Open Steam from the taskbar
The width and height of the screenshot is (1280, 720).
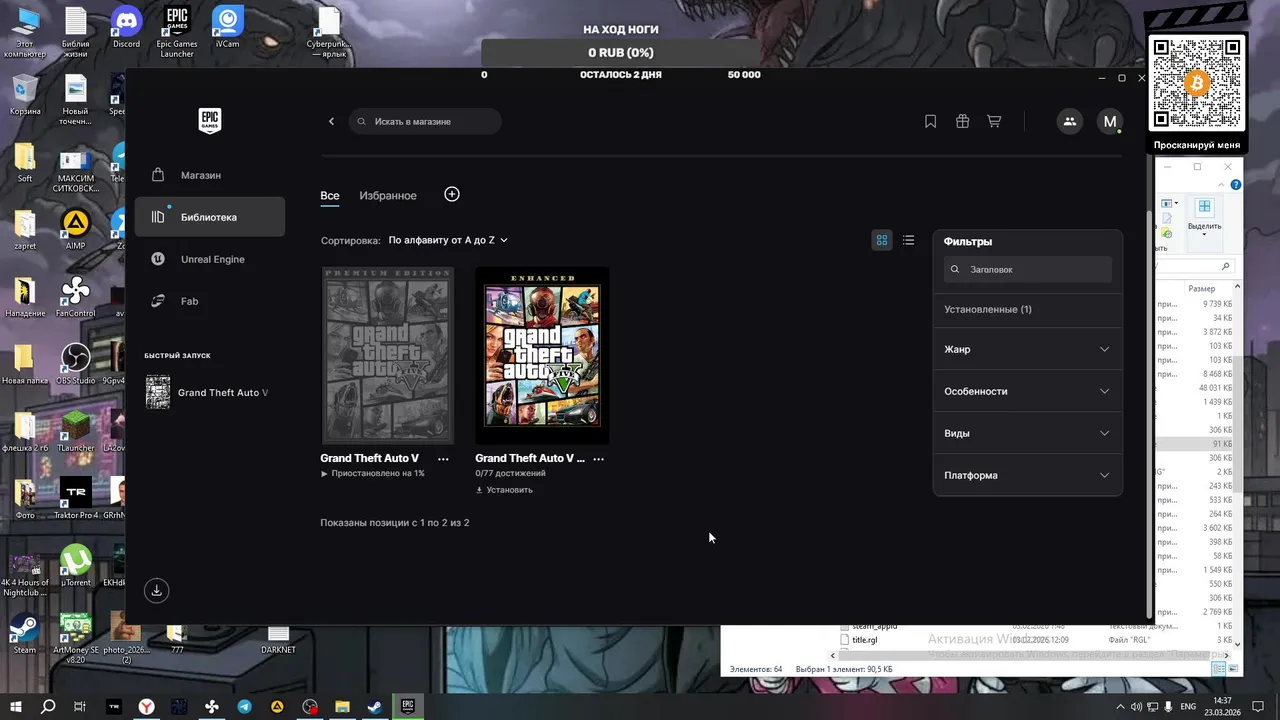pos(374,706)
